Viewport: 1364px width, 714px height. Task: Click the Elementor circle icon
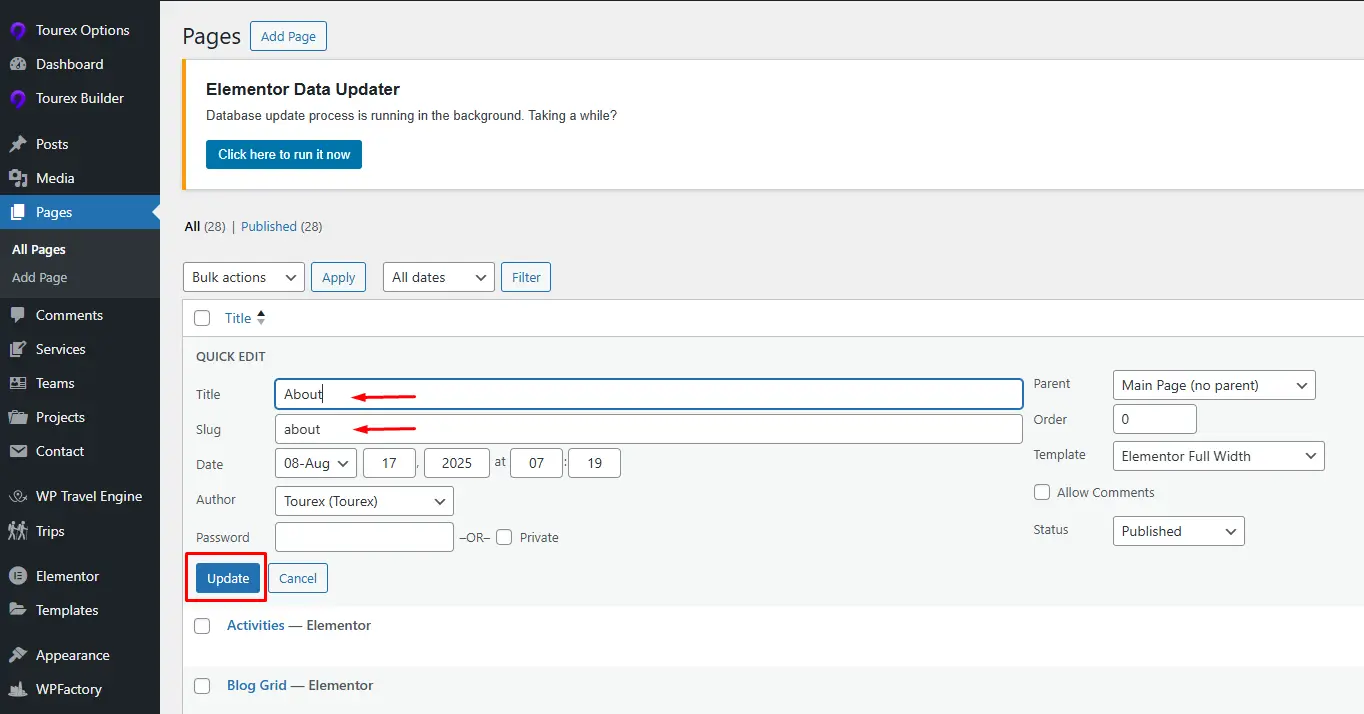point(17,576)
